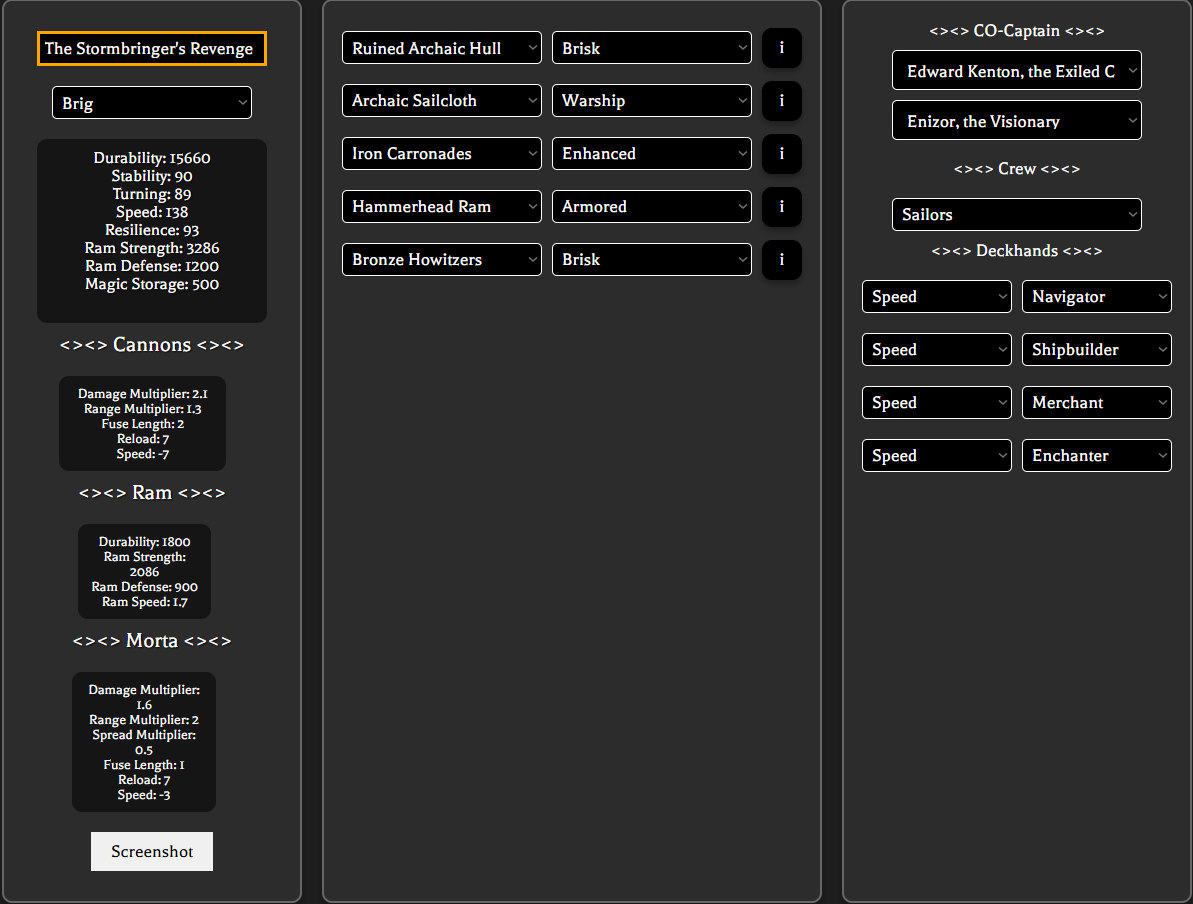Open the Navigator deckhand dropdown

tap(1097, 297)
